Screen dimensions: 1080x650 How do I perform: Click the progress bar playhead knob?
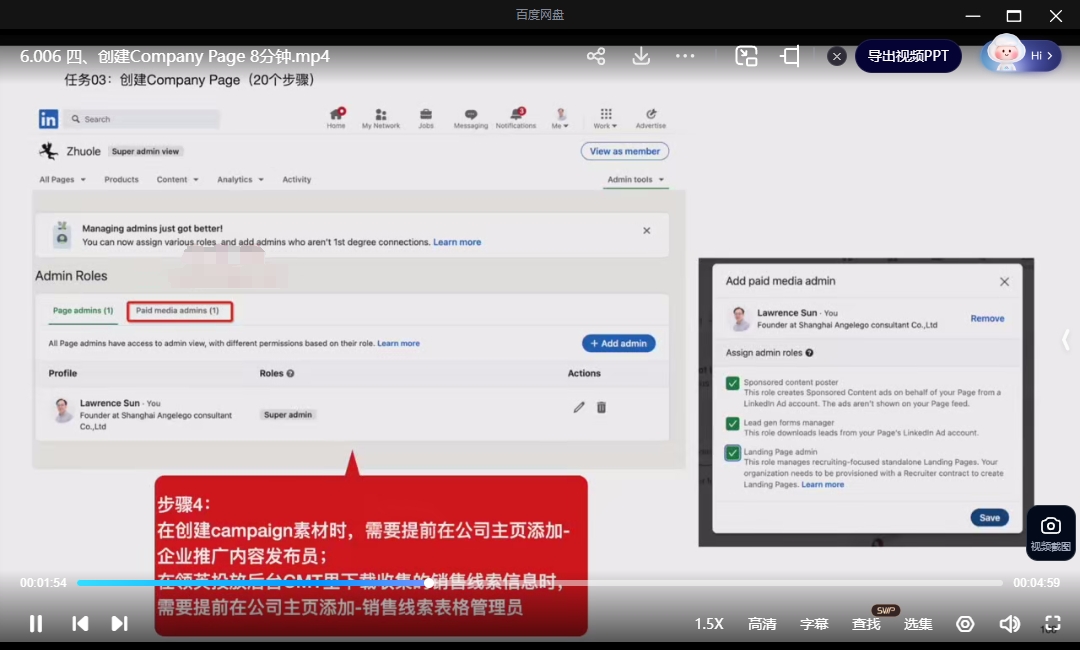[x=428, y=583]
